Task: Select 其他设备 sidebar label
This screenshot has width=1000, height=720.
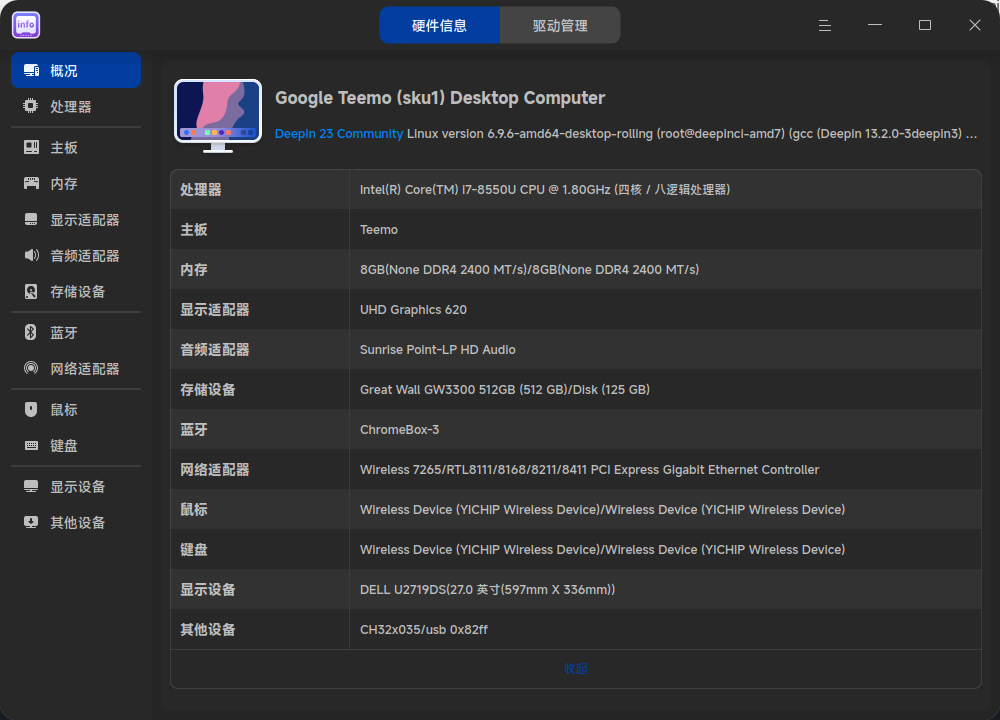Action: 78,523
